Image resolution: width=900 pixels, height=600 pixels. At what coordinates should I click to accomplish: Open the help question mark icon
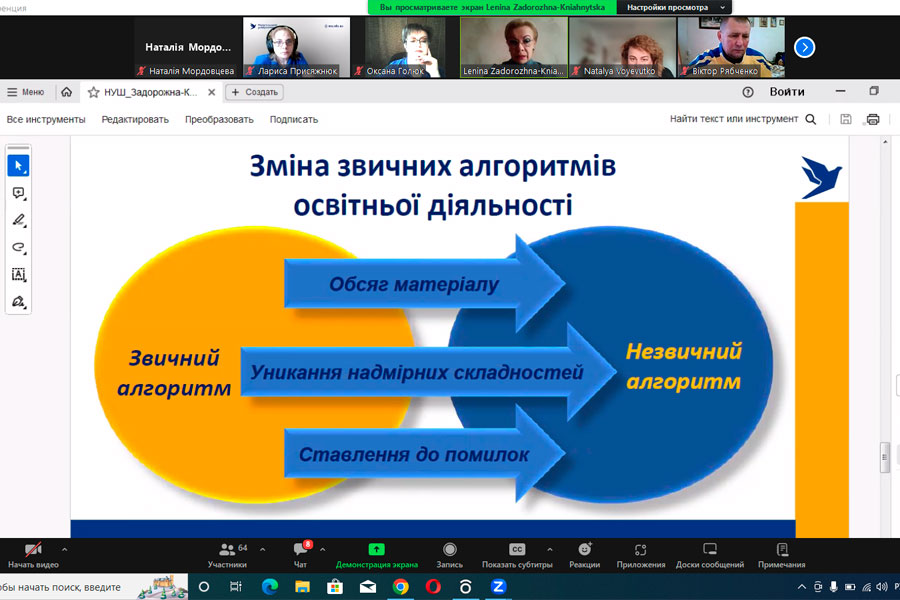coord(747,92)
